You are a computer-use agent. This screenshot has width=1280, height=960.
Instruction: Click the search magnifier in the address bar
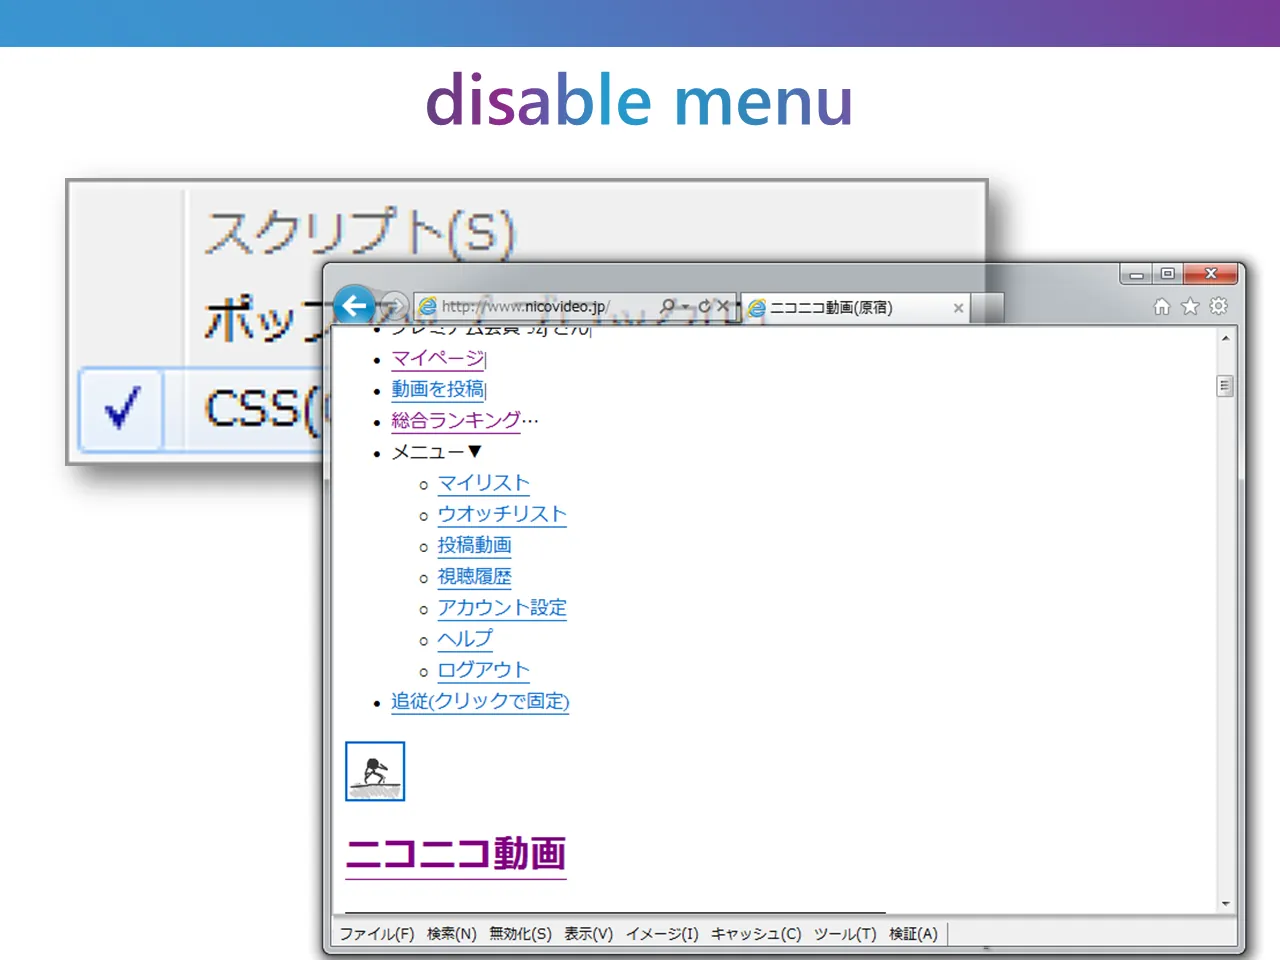click(x=668, y=306)
